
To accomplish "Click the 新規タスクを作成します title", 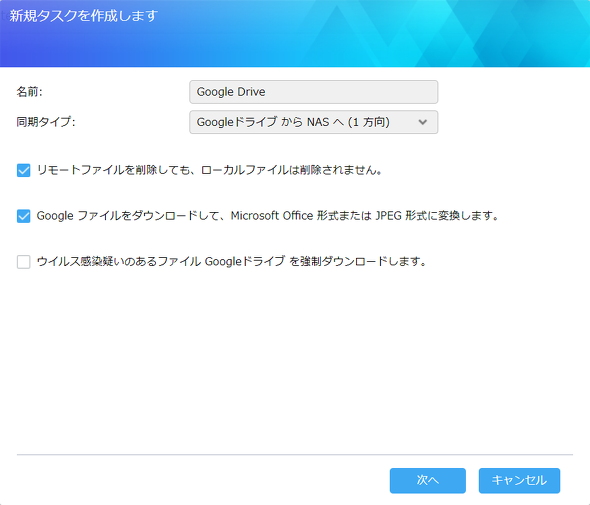I will pos(84,16).
